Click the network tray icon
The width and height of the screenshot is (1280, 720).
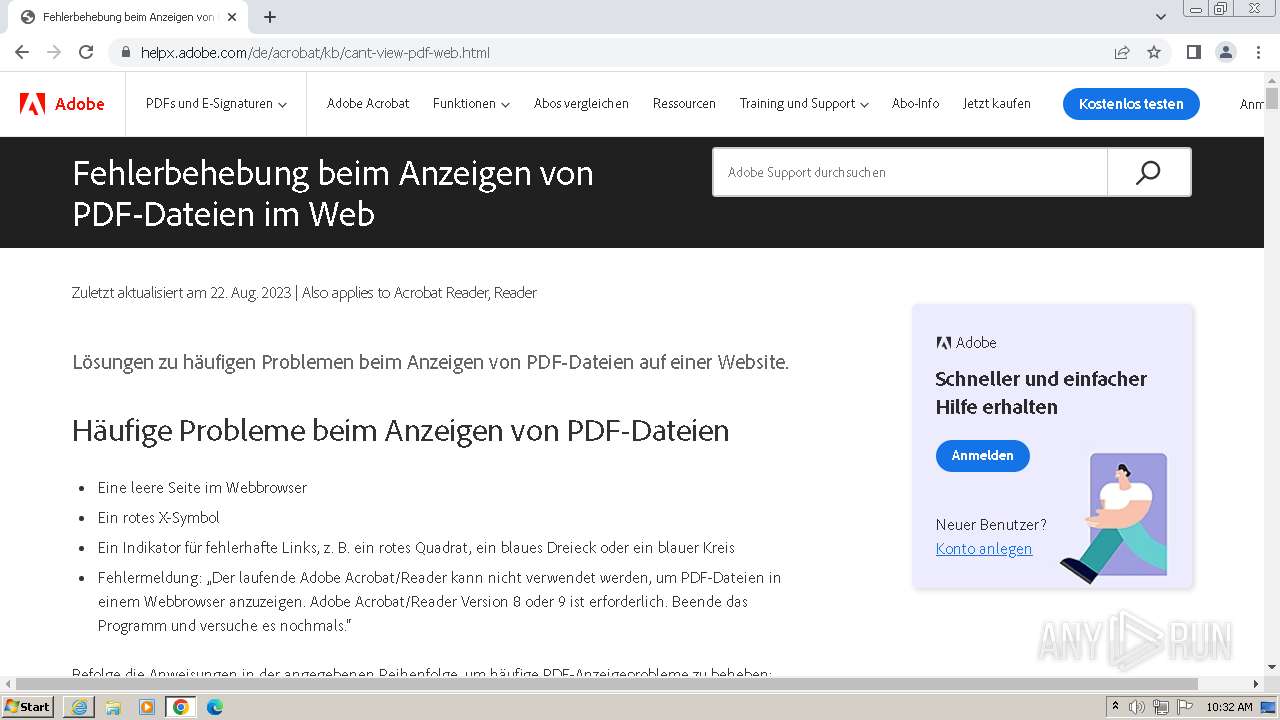pos(1160,707)
